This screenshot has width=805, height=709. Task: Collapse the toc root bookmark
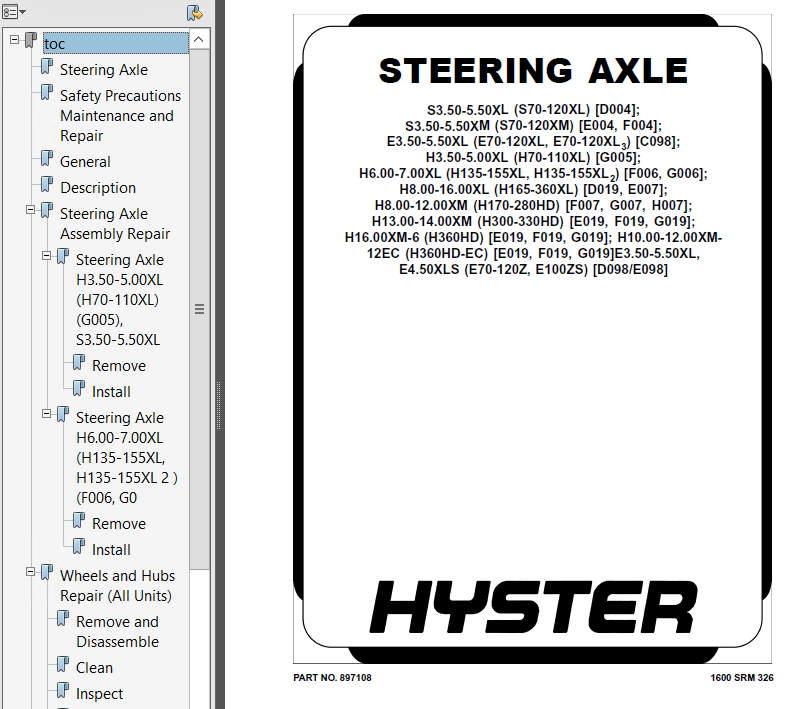(14, 40)
